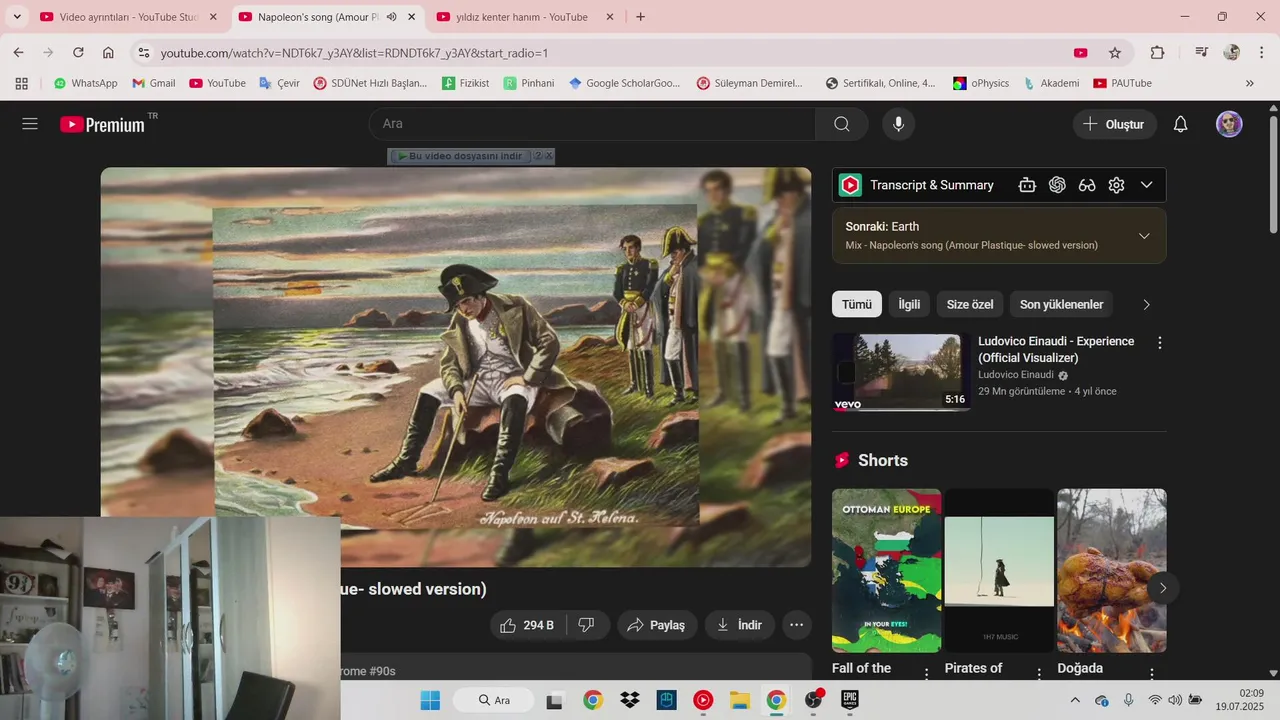Open the Ottoman Europe short thumbnail
Viewport: 1280px width, 720px height.
(x=886, y=570)
